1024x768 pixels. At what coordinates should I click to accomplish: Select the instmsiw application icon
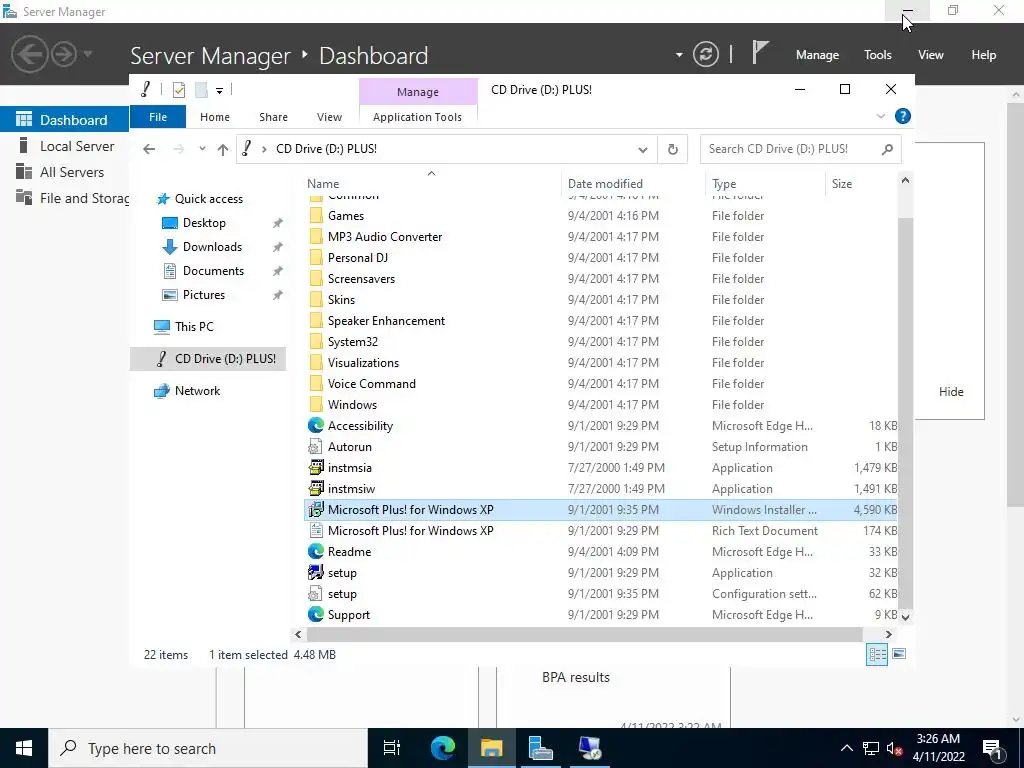coord(315,488)
